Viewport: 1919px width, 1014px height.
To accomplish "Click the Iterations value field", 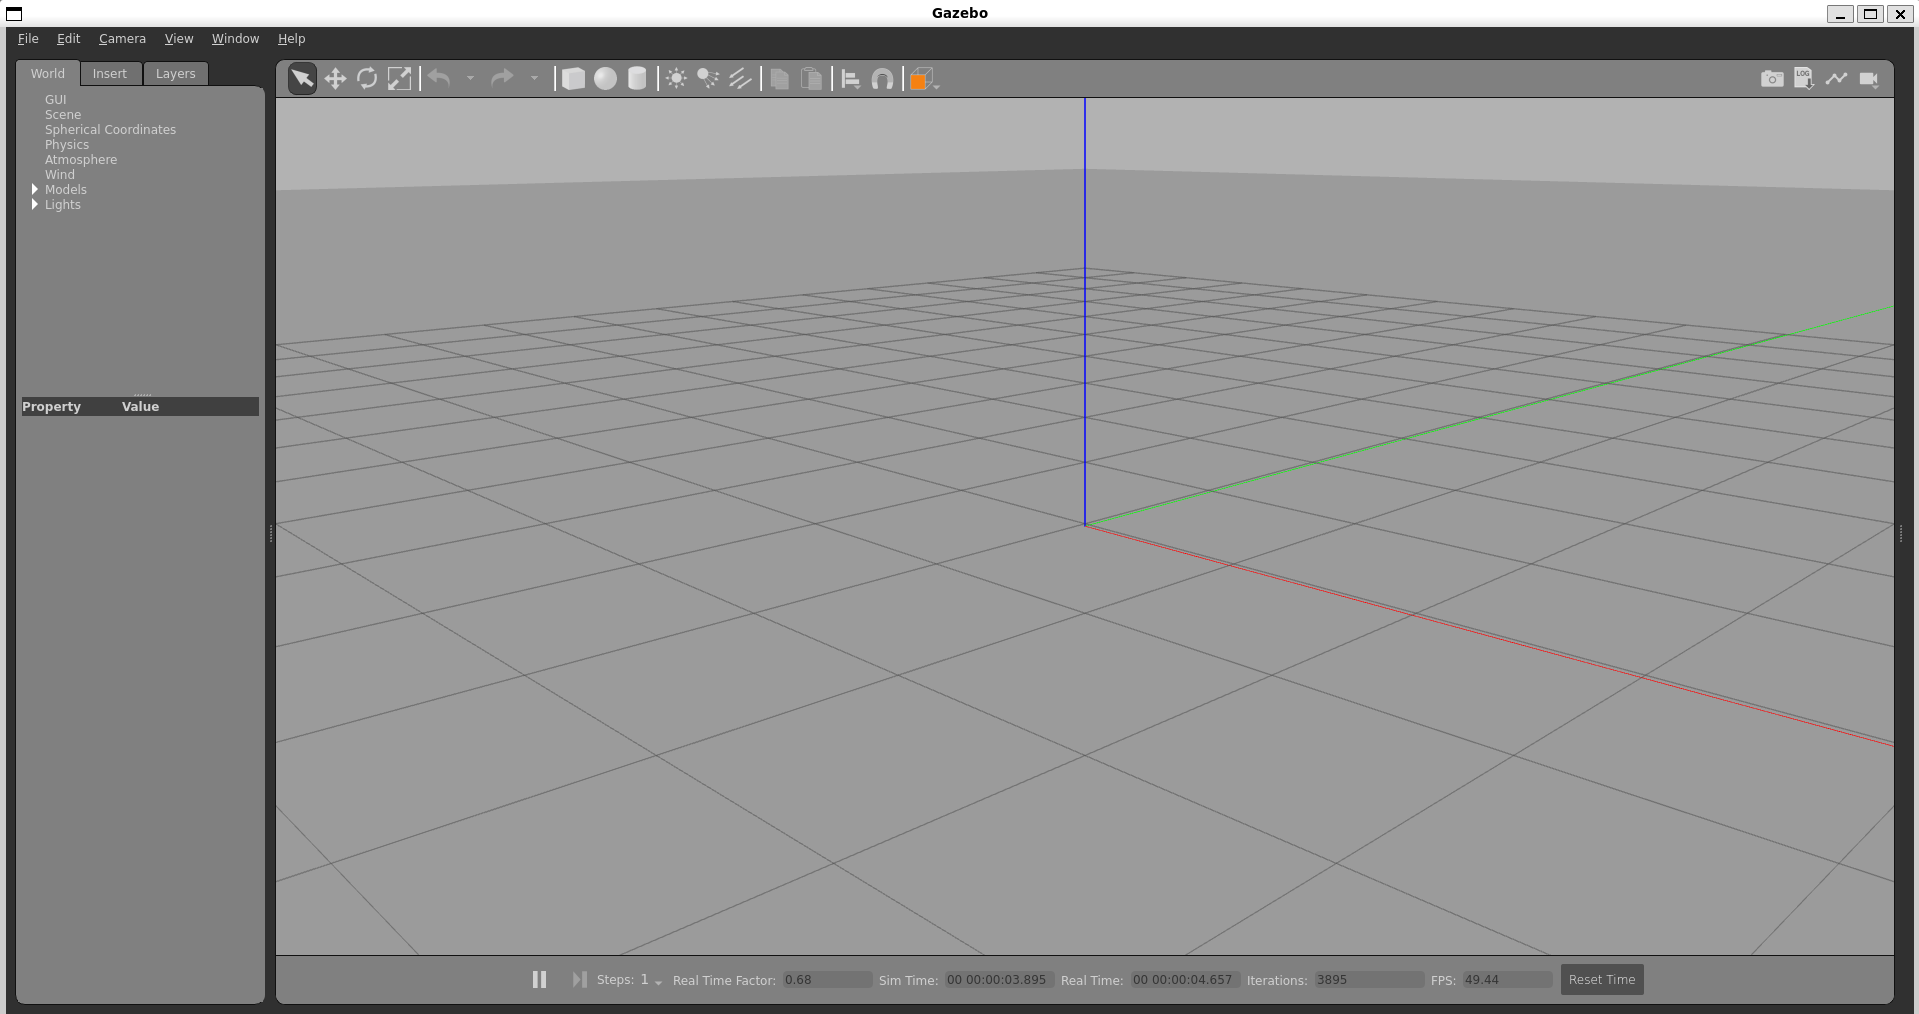I will [x=1368, y=980].
